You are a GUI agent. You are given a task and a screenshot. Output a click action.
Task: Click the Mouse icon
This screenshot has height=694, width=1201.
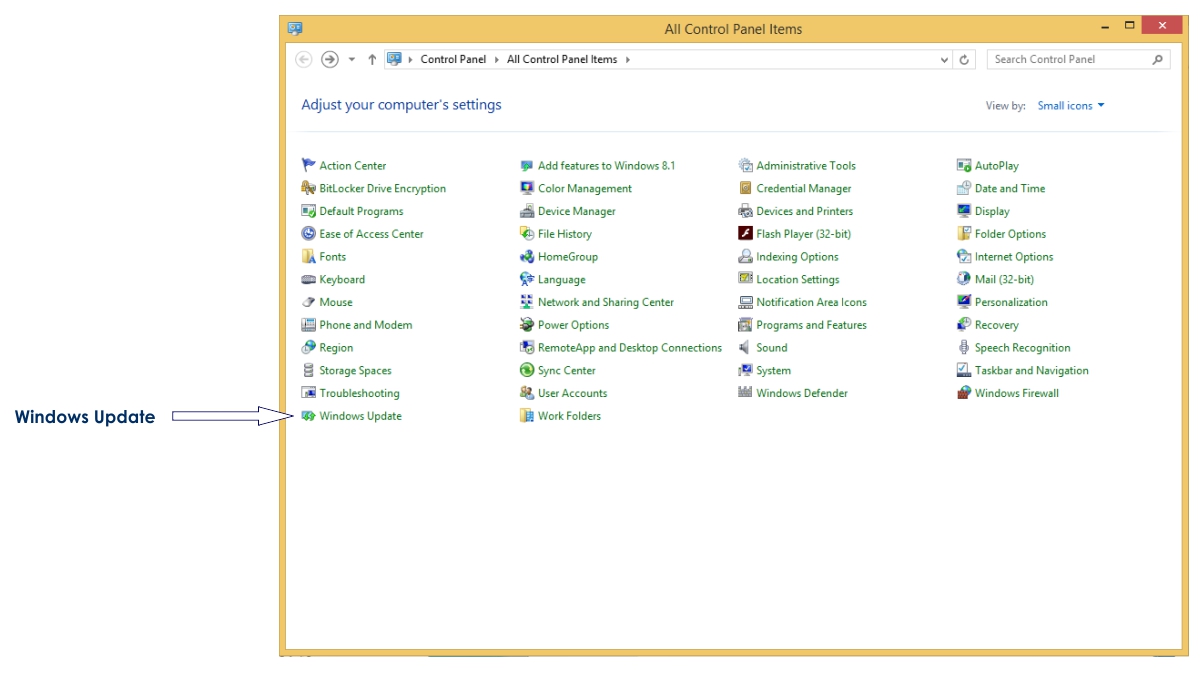point(309,303)
